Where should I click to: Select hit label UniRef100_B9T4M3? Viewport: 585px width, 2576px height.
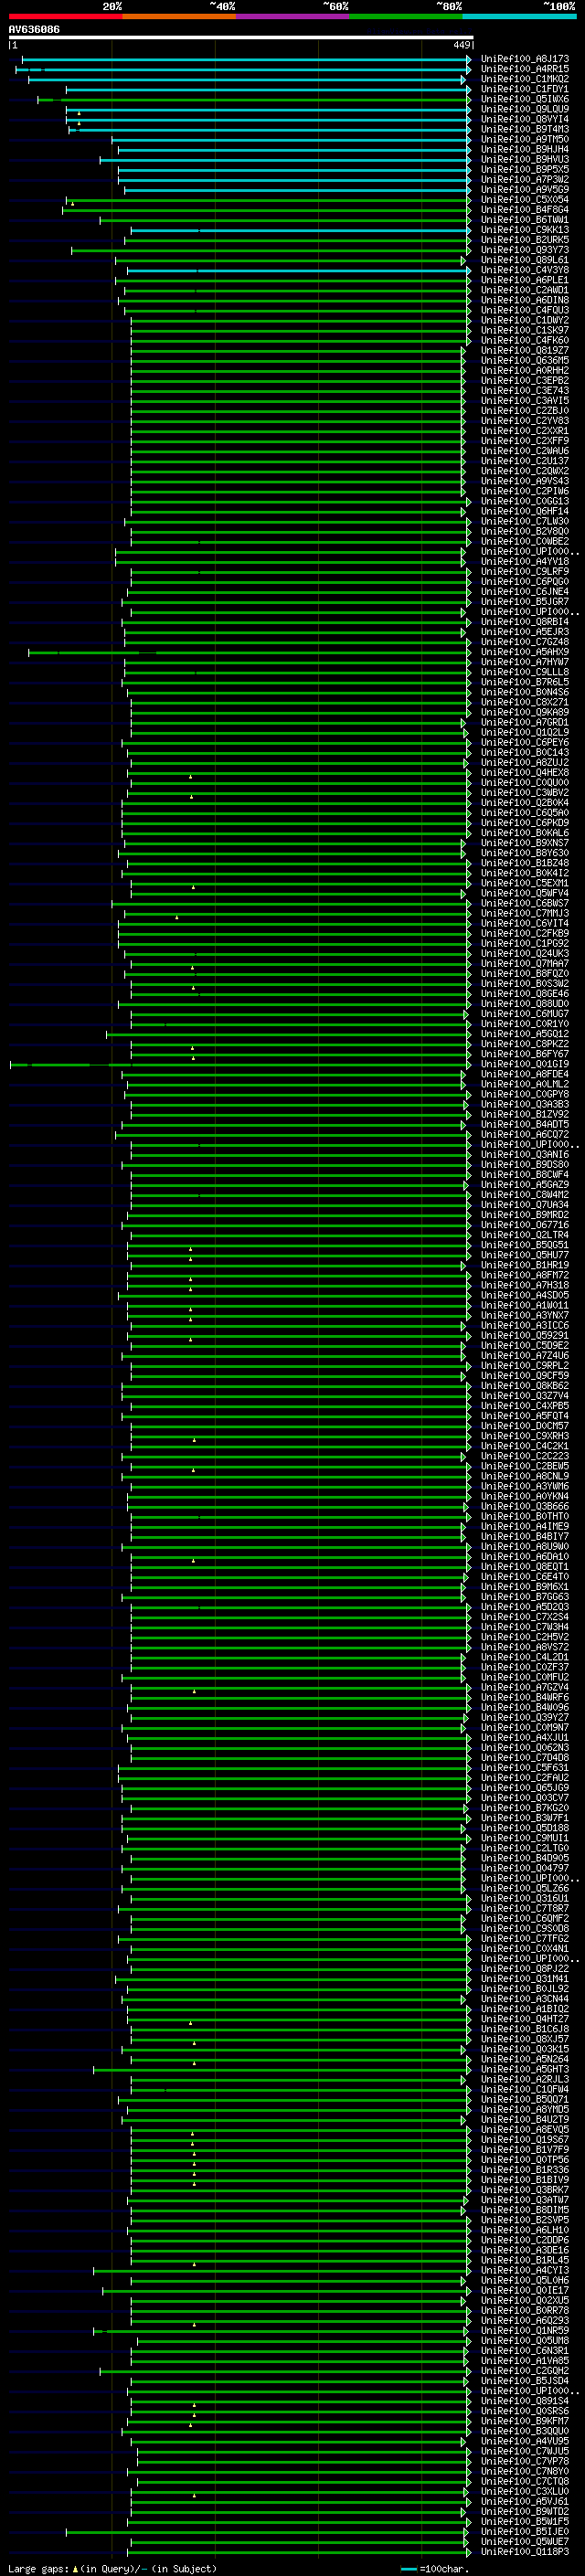(x=524, y=130)
